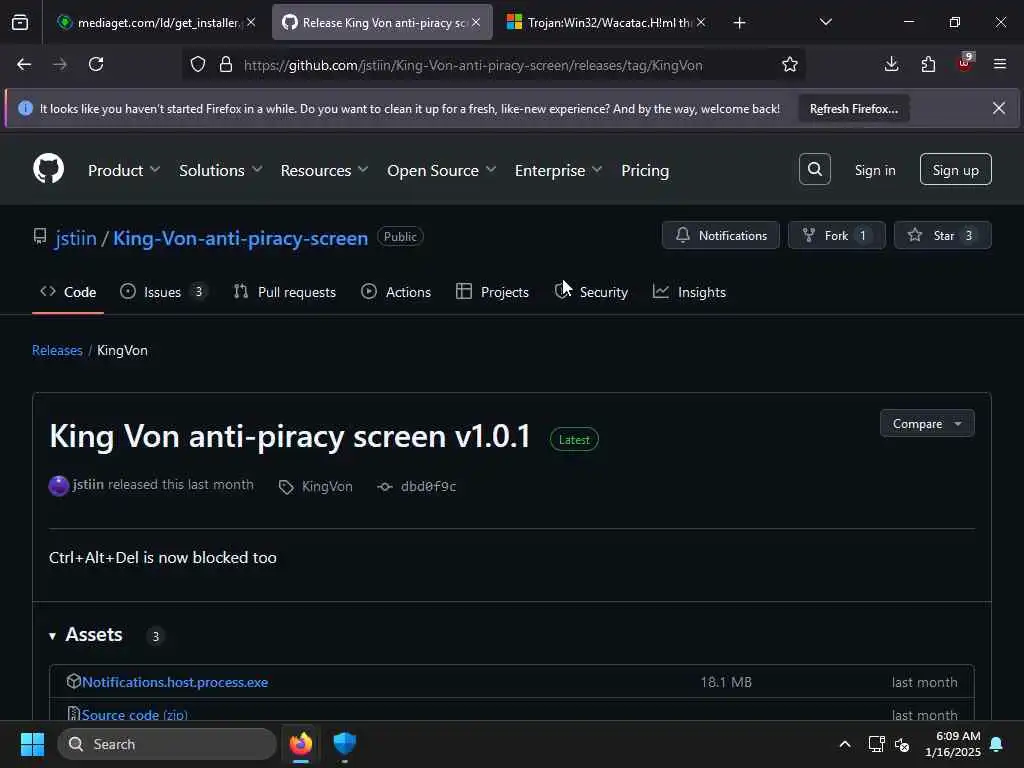The width and height of the screenshot is (1024, 768).
Task: Expand the Product menu
Action: pyautogui.click(x=123, y=170)
